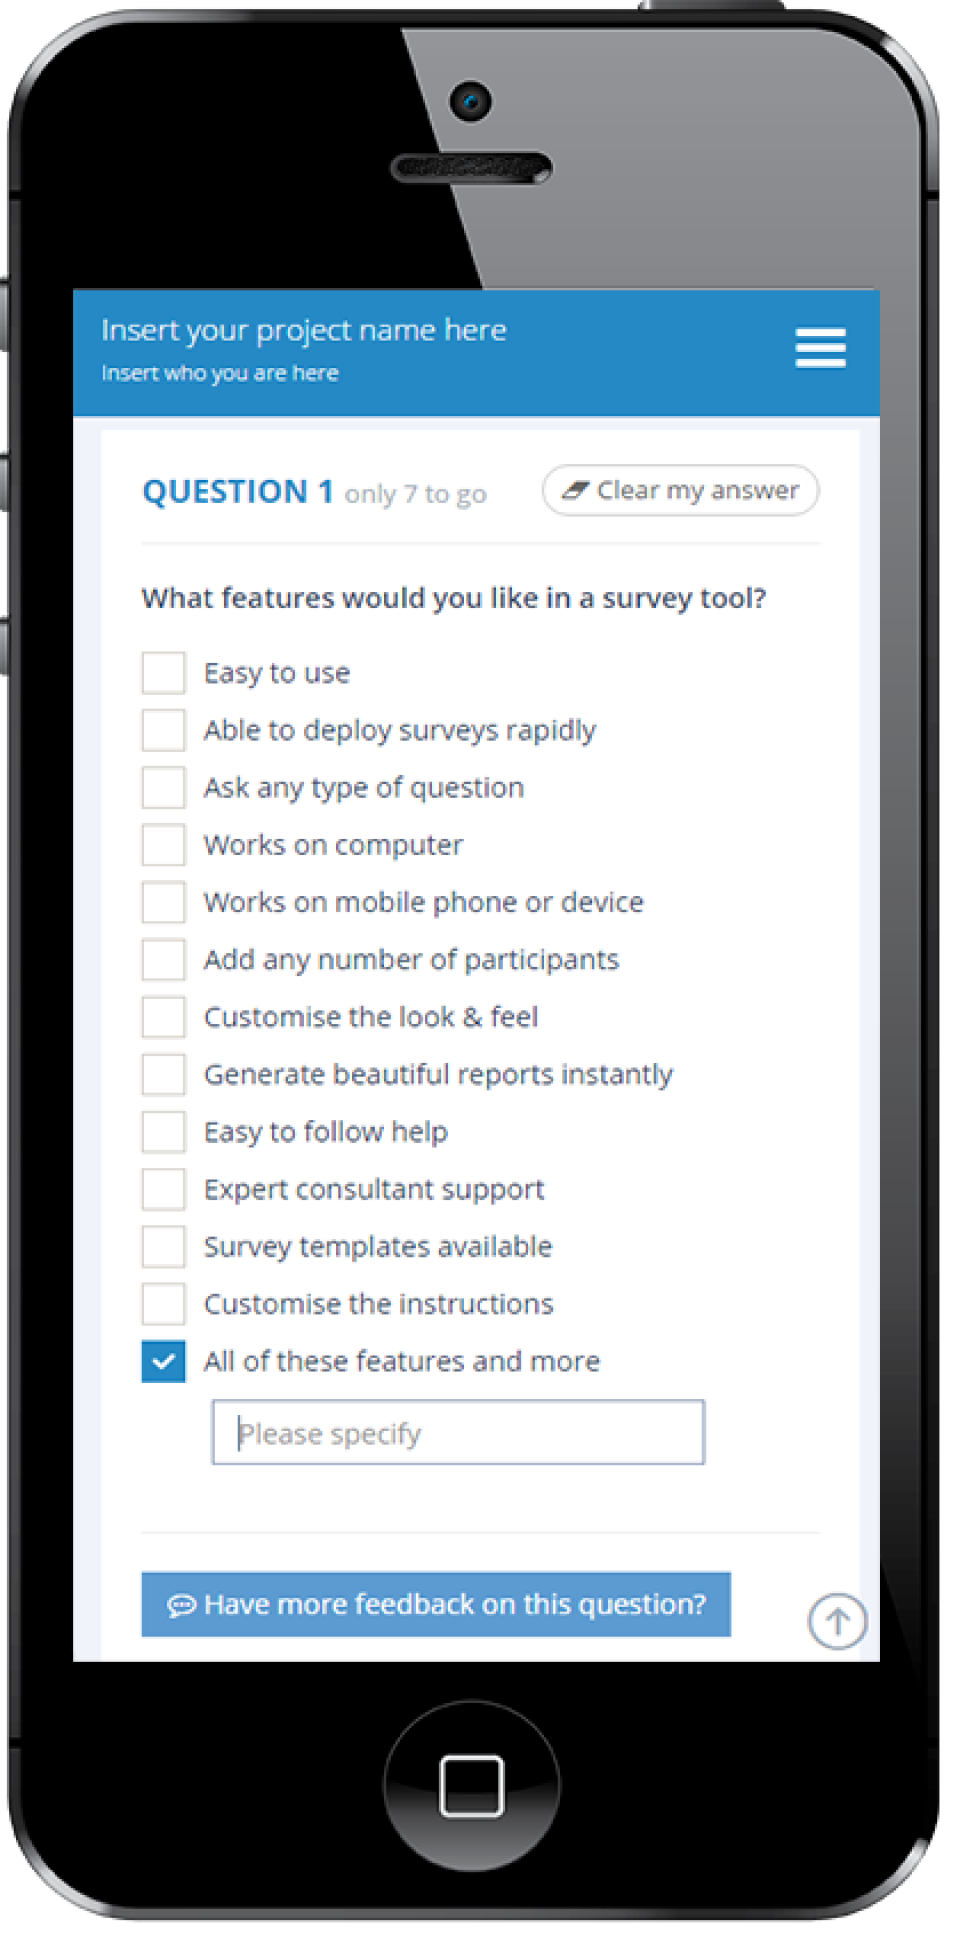Check the Customise the look & feel option
The width and height of the screenshot is (960, 1943).
163,1016
